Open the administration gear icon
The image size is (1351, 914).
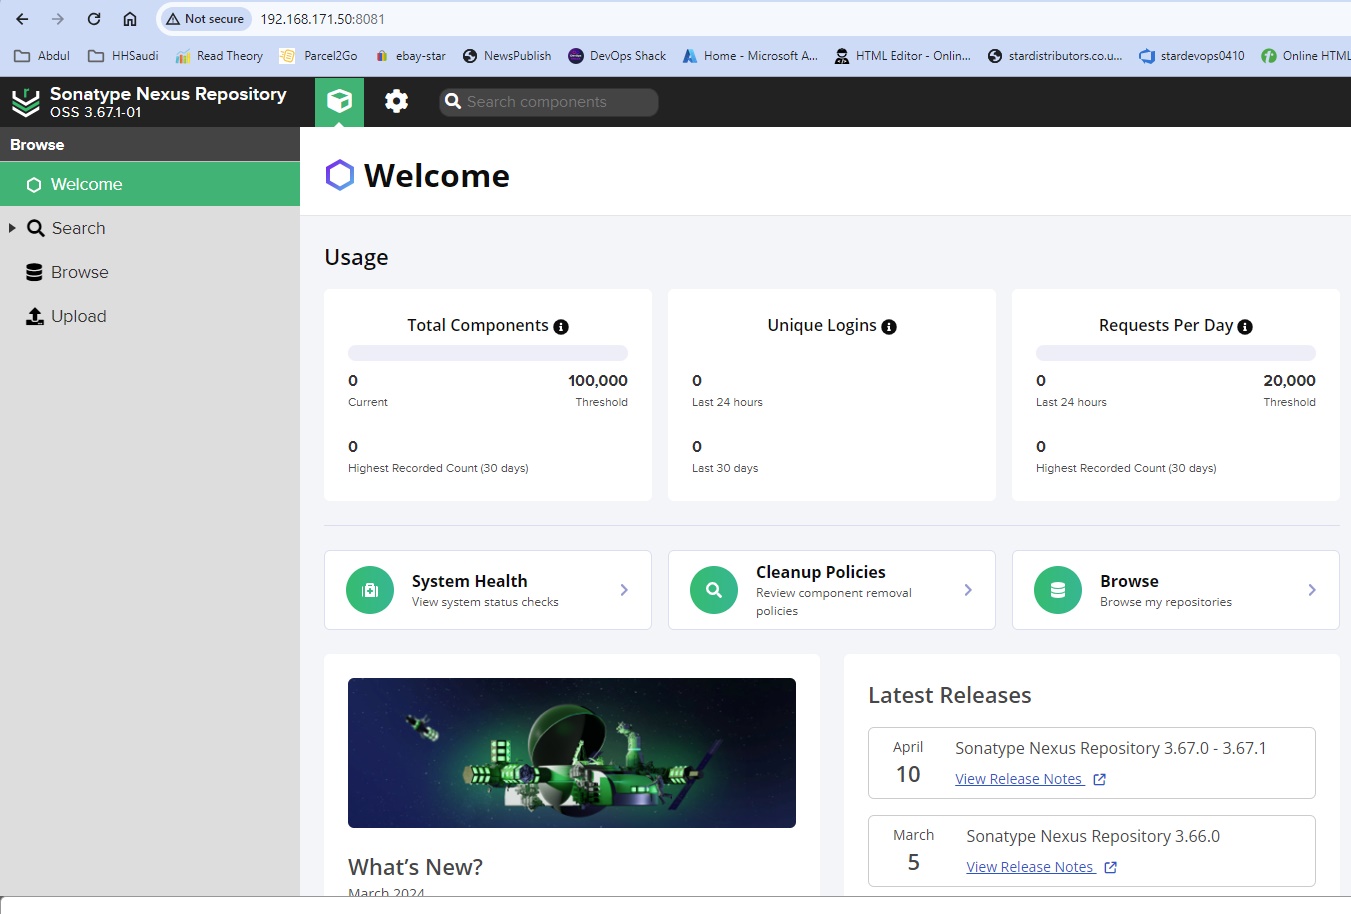(x=397, y=101)
